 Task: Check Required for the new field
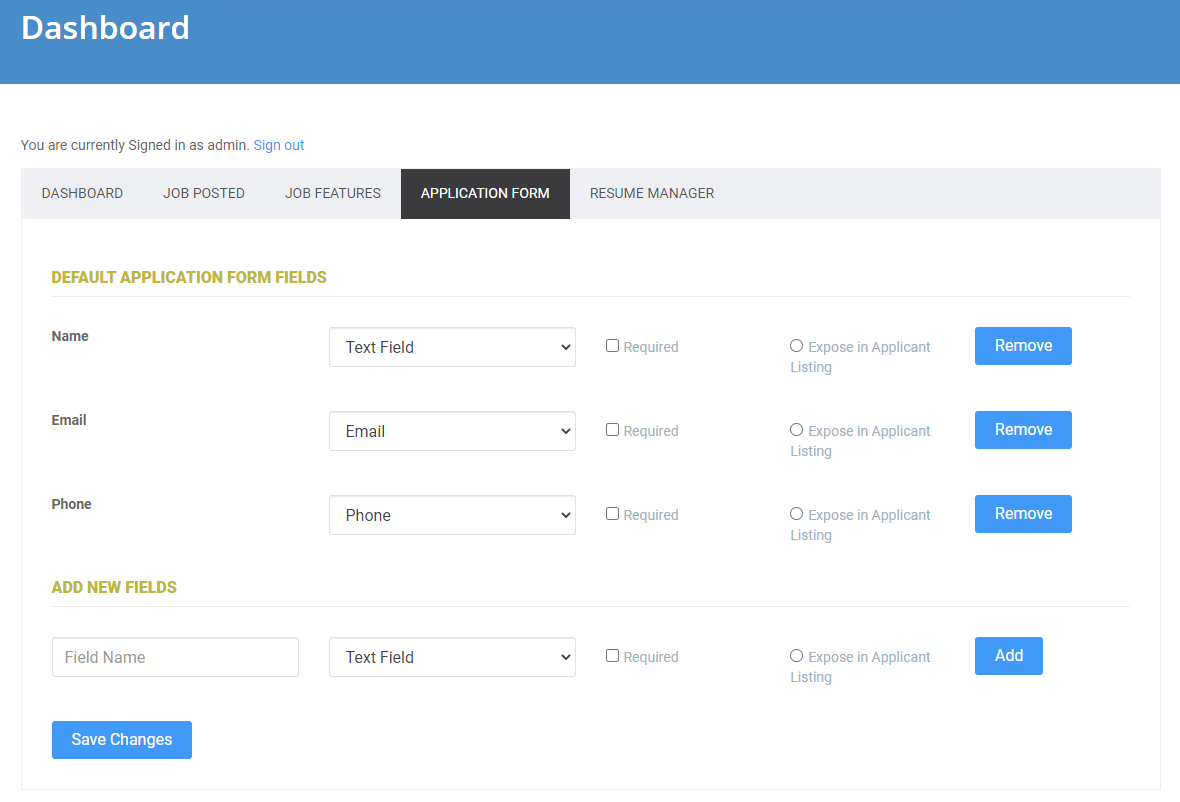(612, 656)
